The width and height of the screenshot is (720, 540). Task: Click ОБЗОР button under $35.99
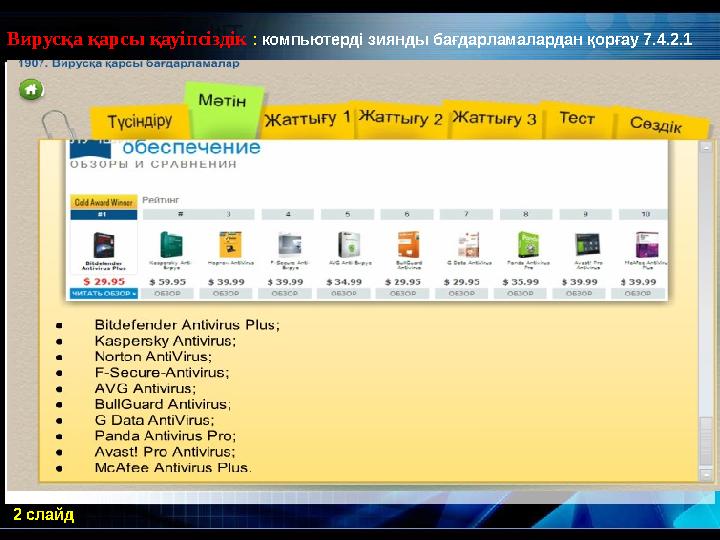pos(520,293)
